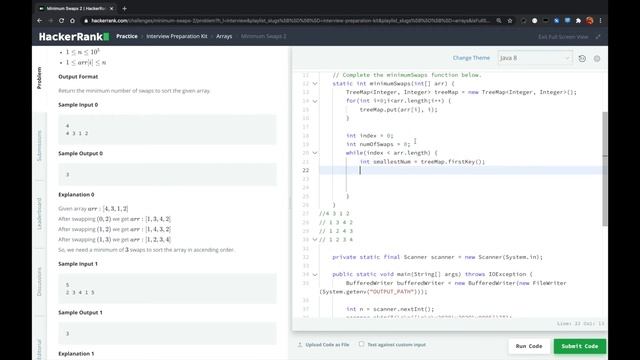Switch to the Submissions side tab
Viewport: 640px width, 360px height.
pos(39,146)
